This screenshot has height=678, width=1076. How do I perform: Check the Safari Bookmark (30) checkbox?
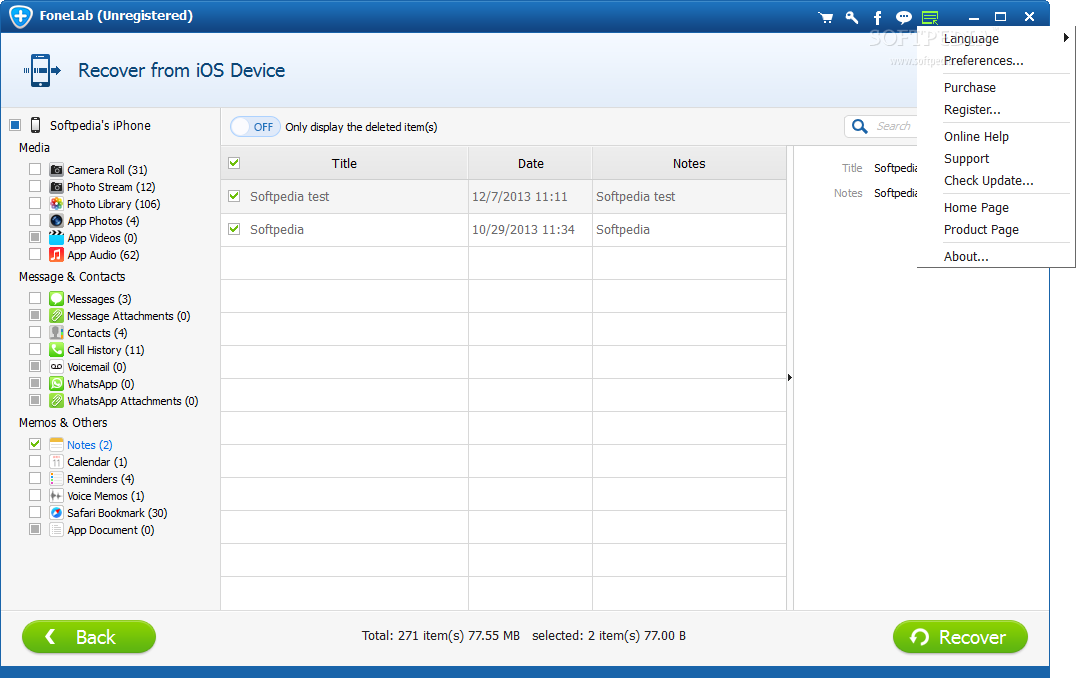(x=35, y=512)
